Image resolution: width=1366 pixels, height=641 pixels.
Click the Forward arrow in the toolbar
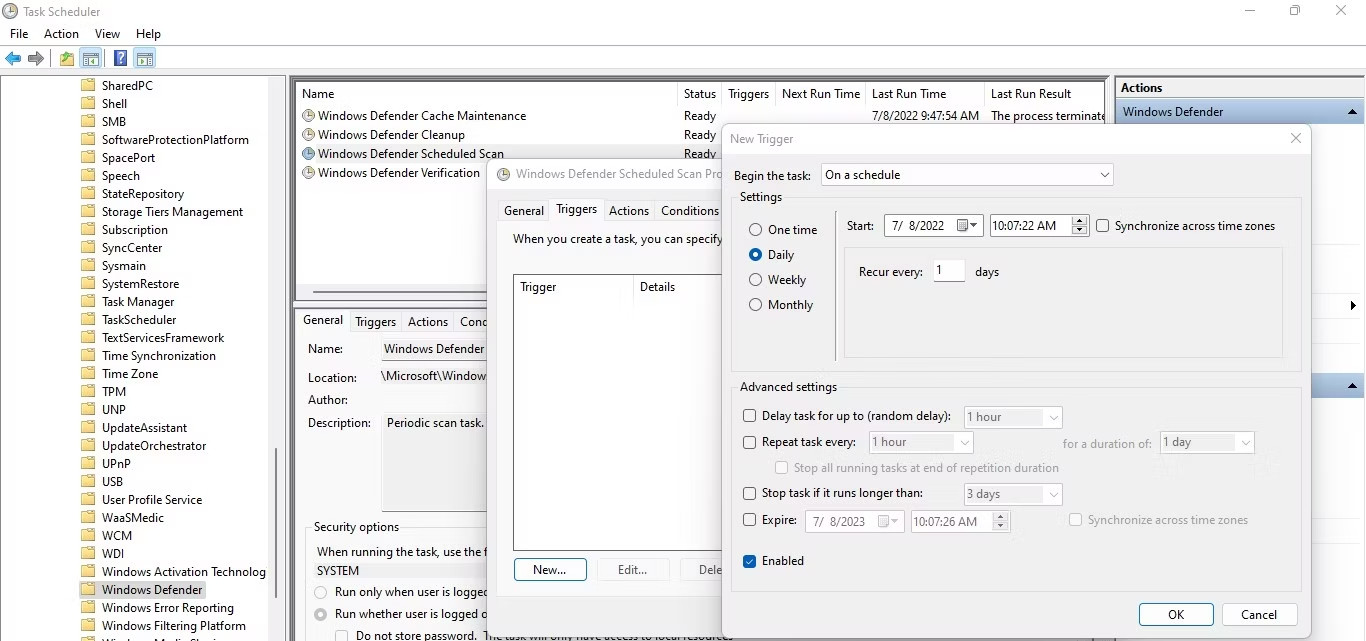(x=36, y=59)
